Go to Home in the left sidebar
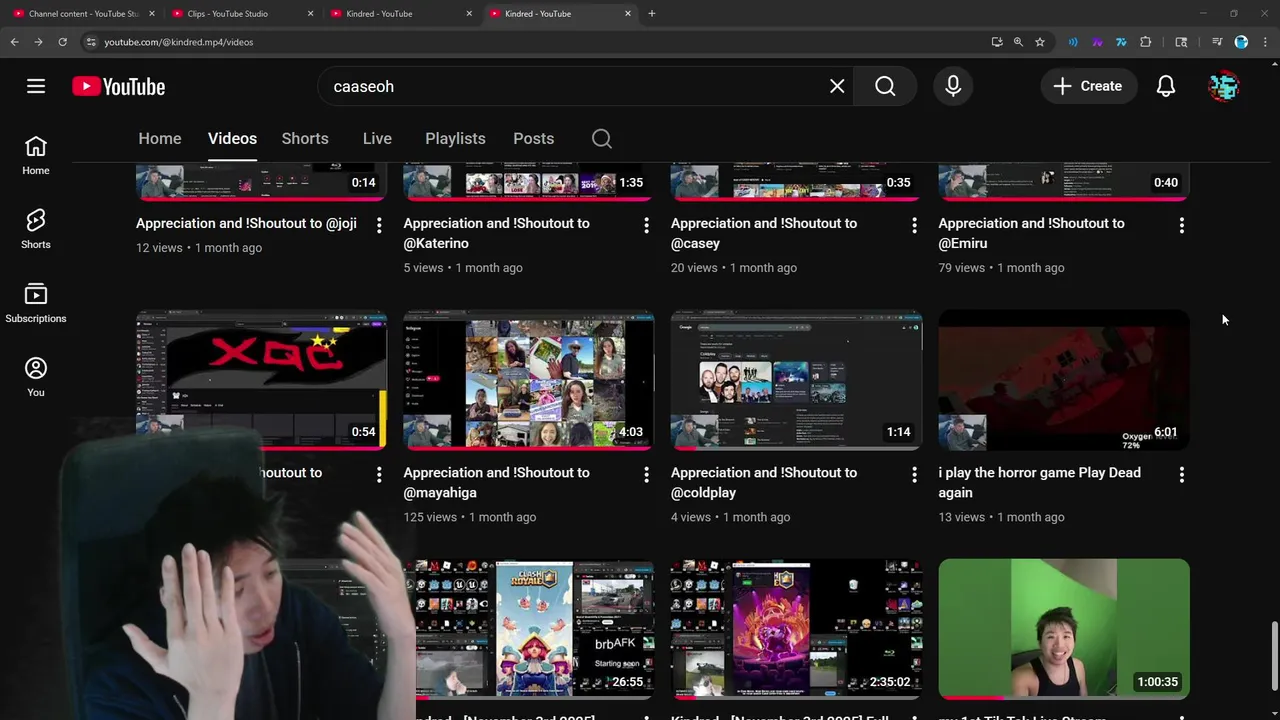The image size is (1280, 720). coord(36,156)
